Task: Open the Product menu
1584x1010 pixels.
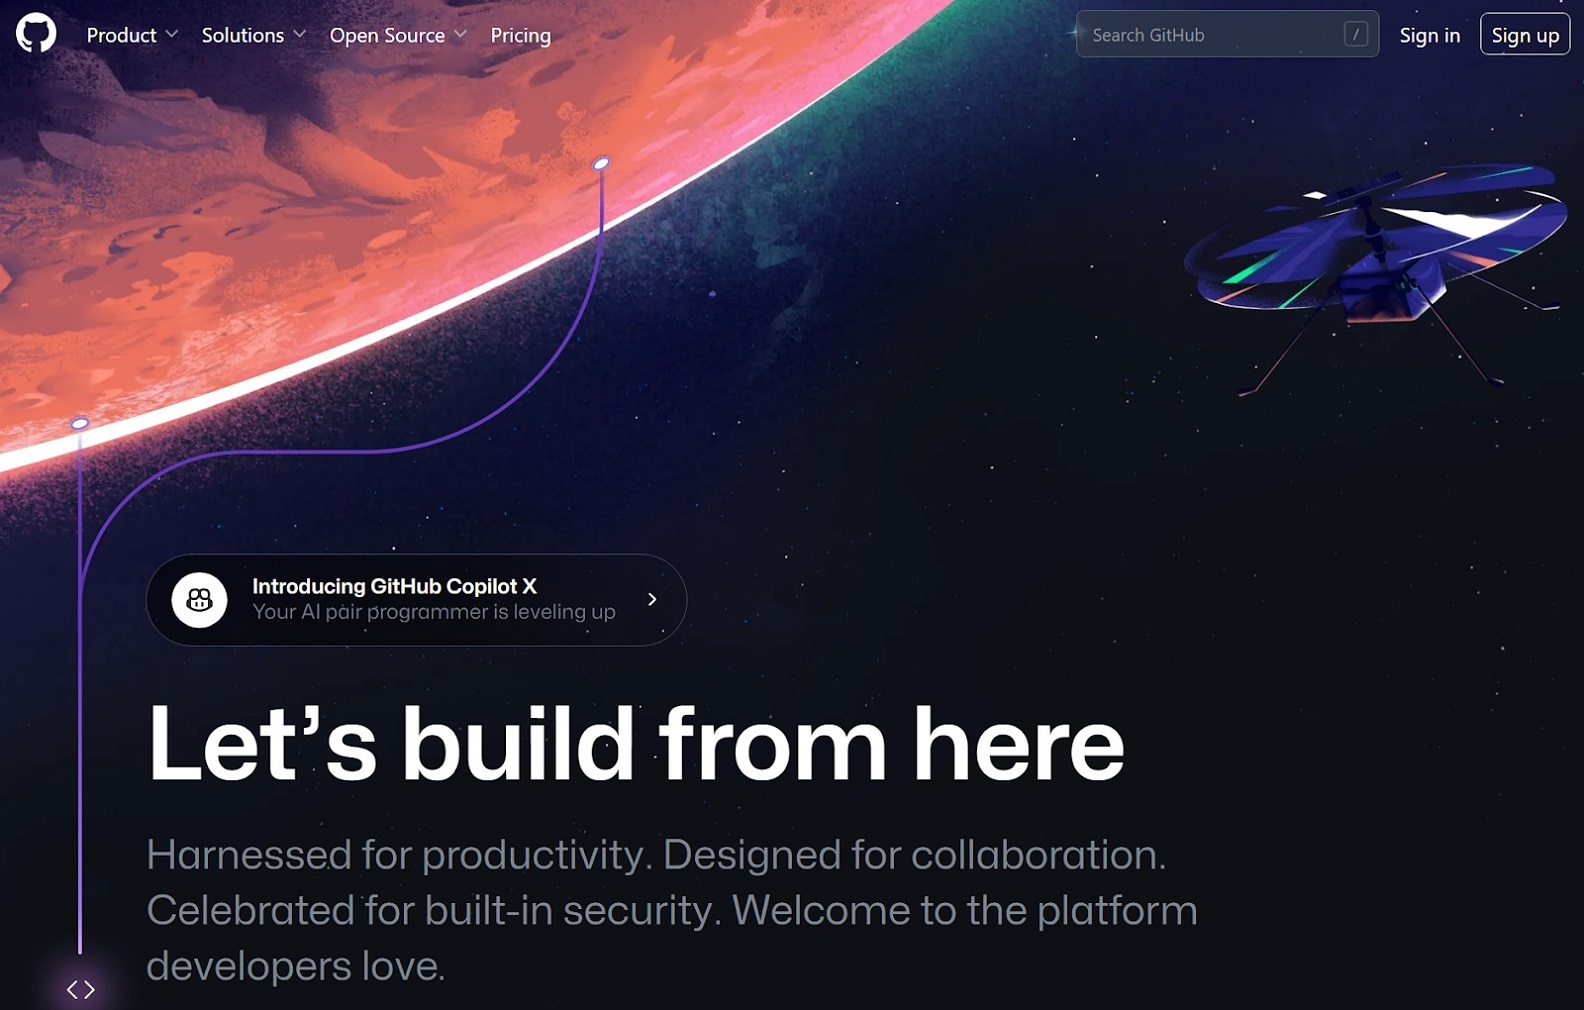Action: pyautogui.click(x=132, y=35)
